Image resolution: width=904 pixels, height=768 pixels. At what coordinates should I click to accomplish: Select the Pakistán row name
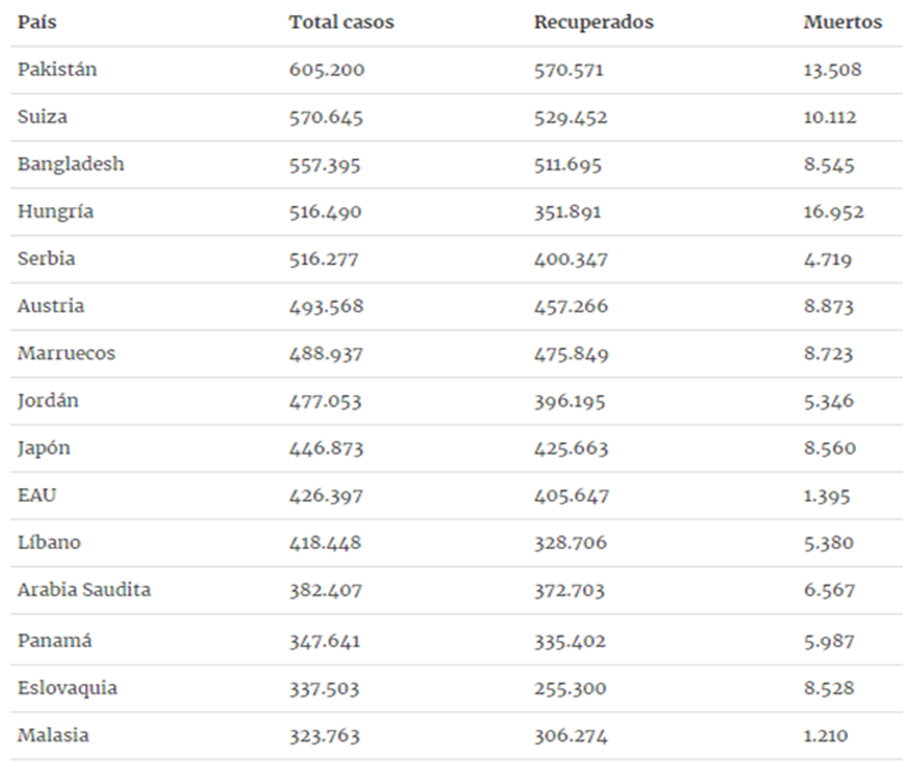click(x=57, y=69)
